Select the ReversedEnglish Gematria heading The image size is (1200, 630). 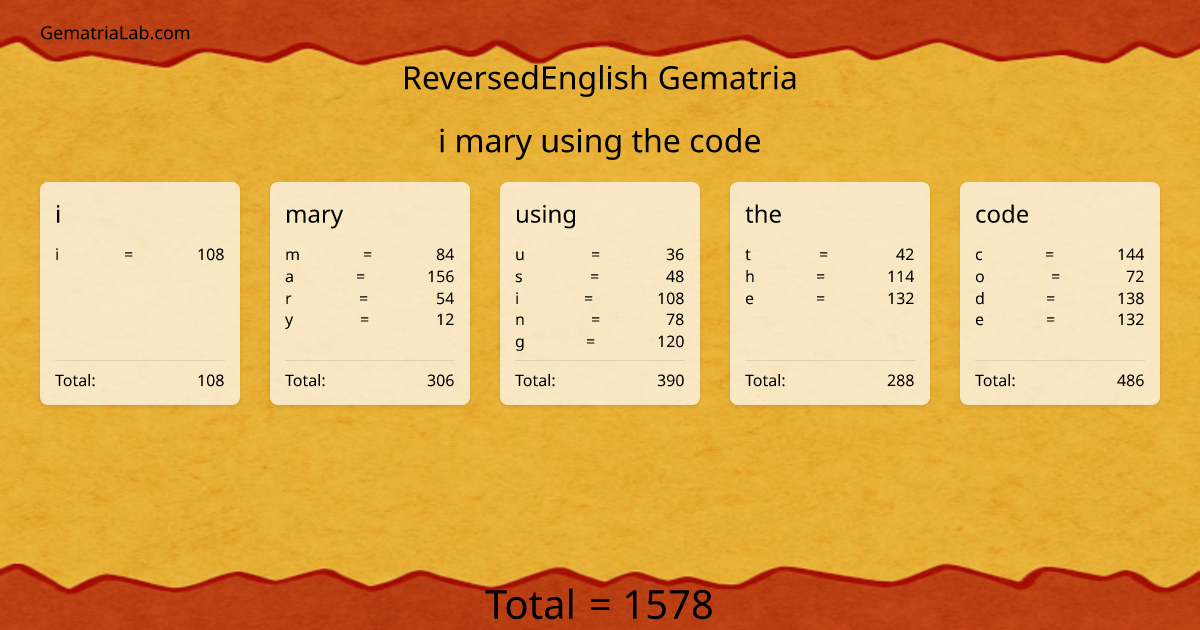pos(600,78)
